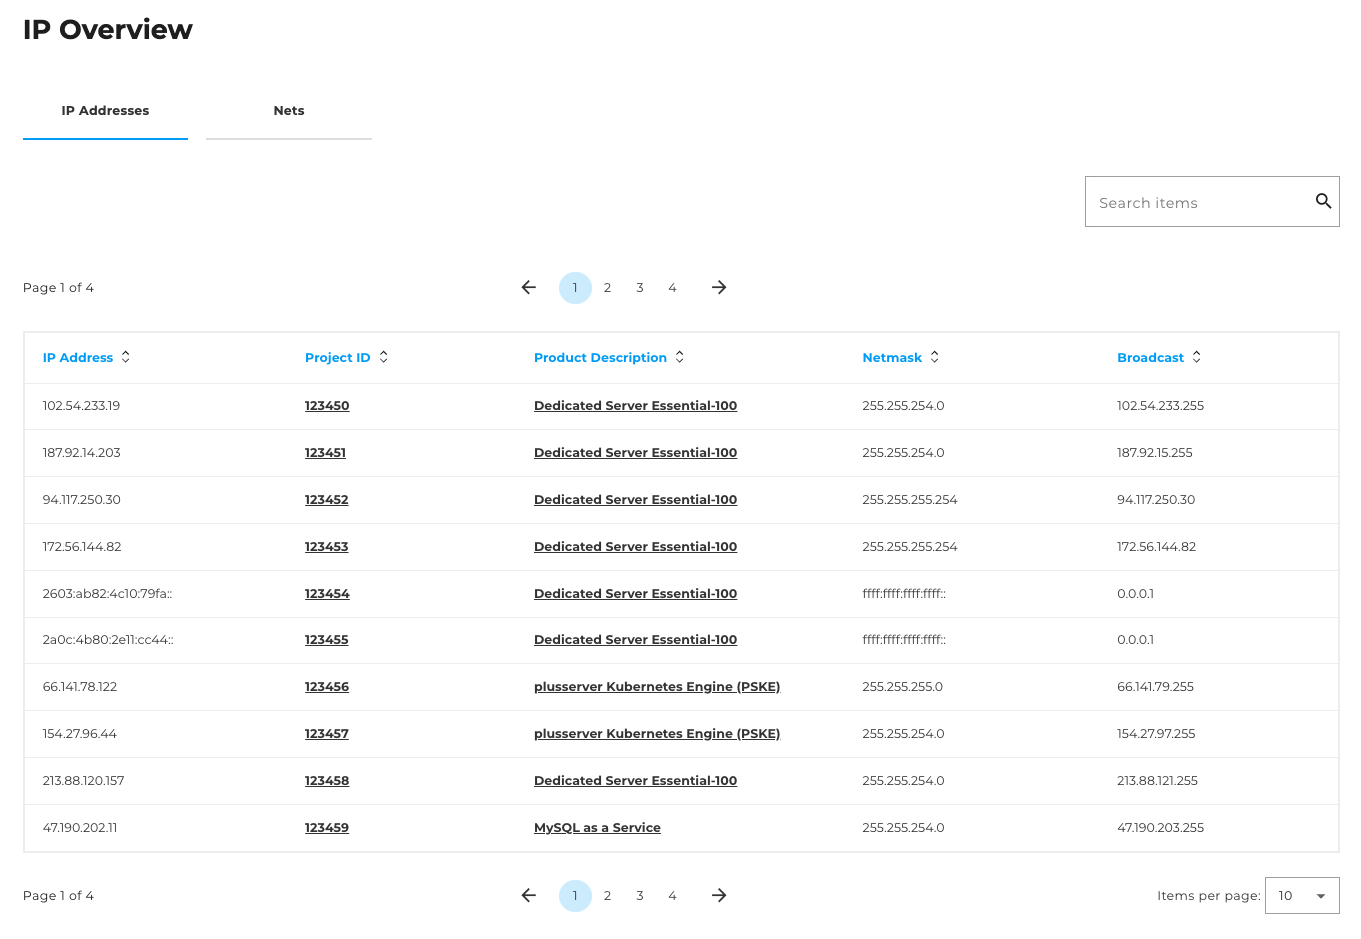Click the bottom previous page arrow
This screenshot has height=939, width=1361.
pos(529,896)
